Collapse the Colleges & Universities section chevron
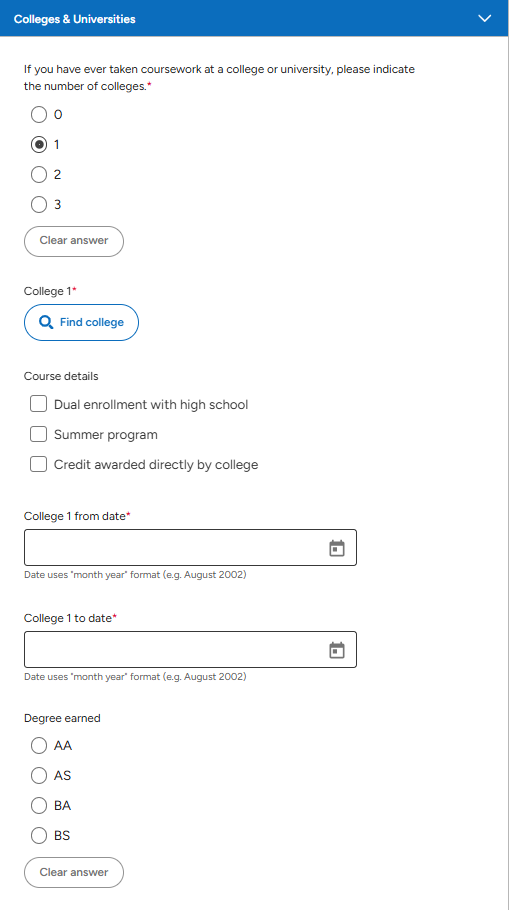 484,19
